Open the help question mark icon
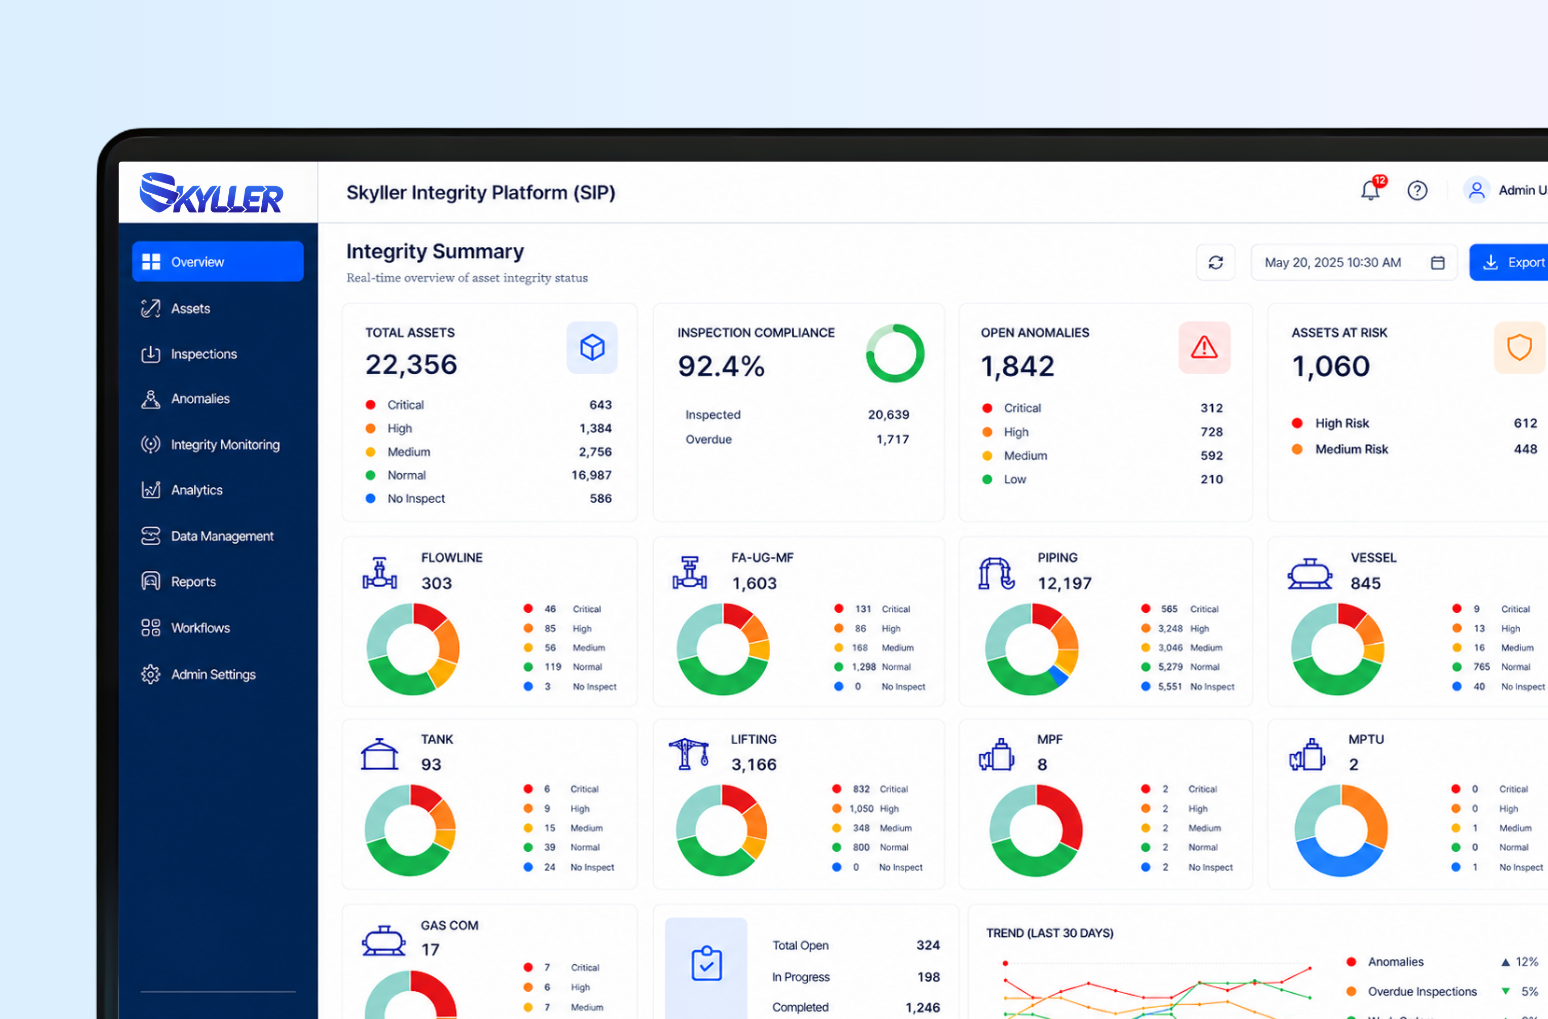 coord(1417,190)
